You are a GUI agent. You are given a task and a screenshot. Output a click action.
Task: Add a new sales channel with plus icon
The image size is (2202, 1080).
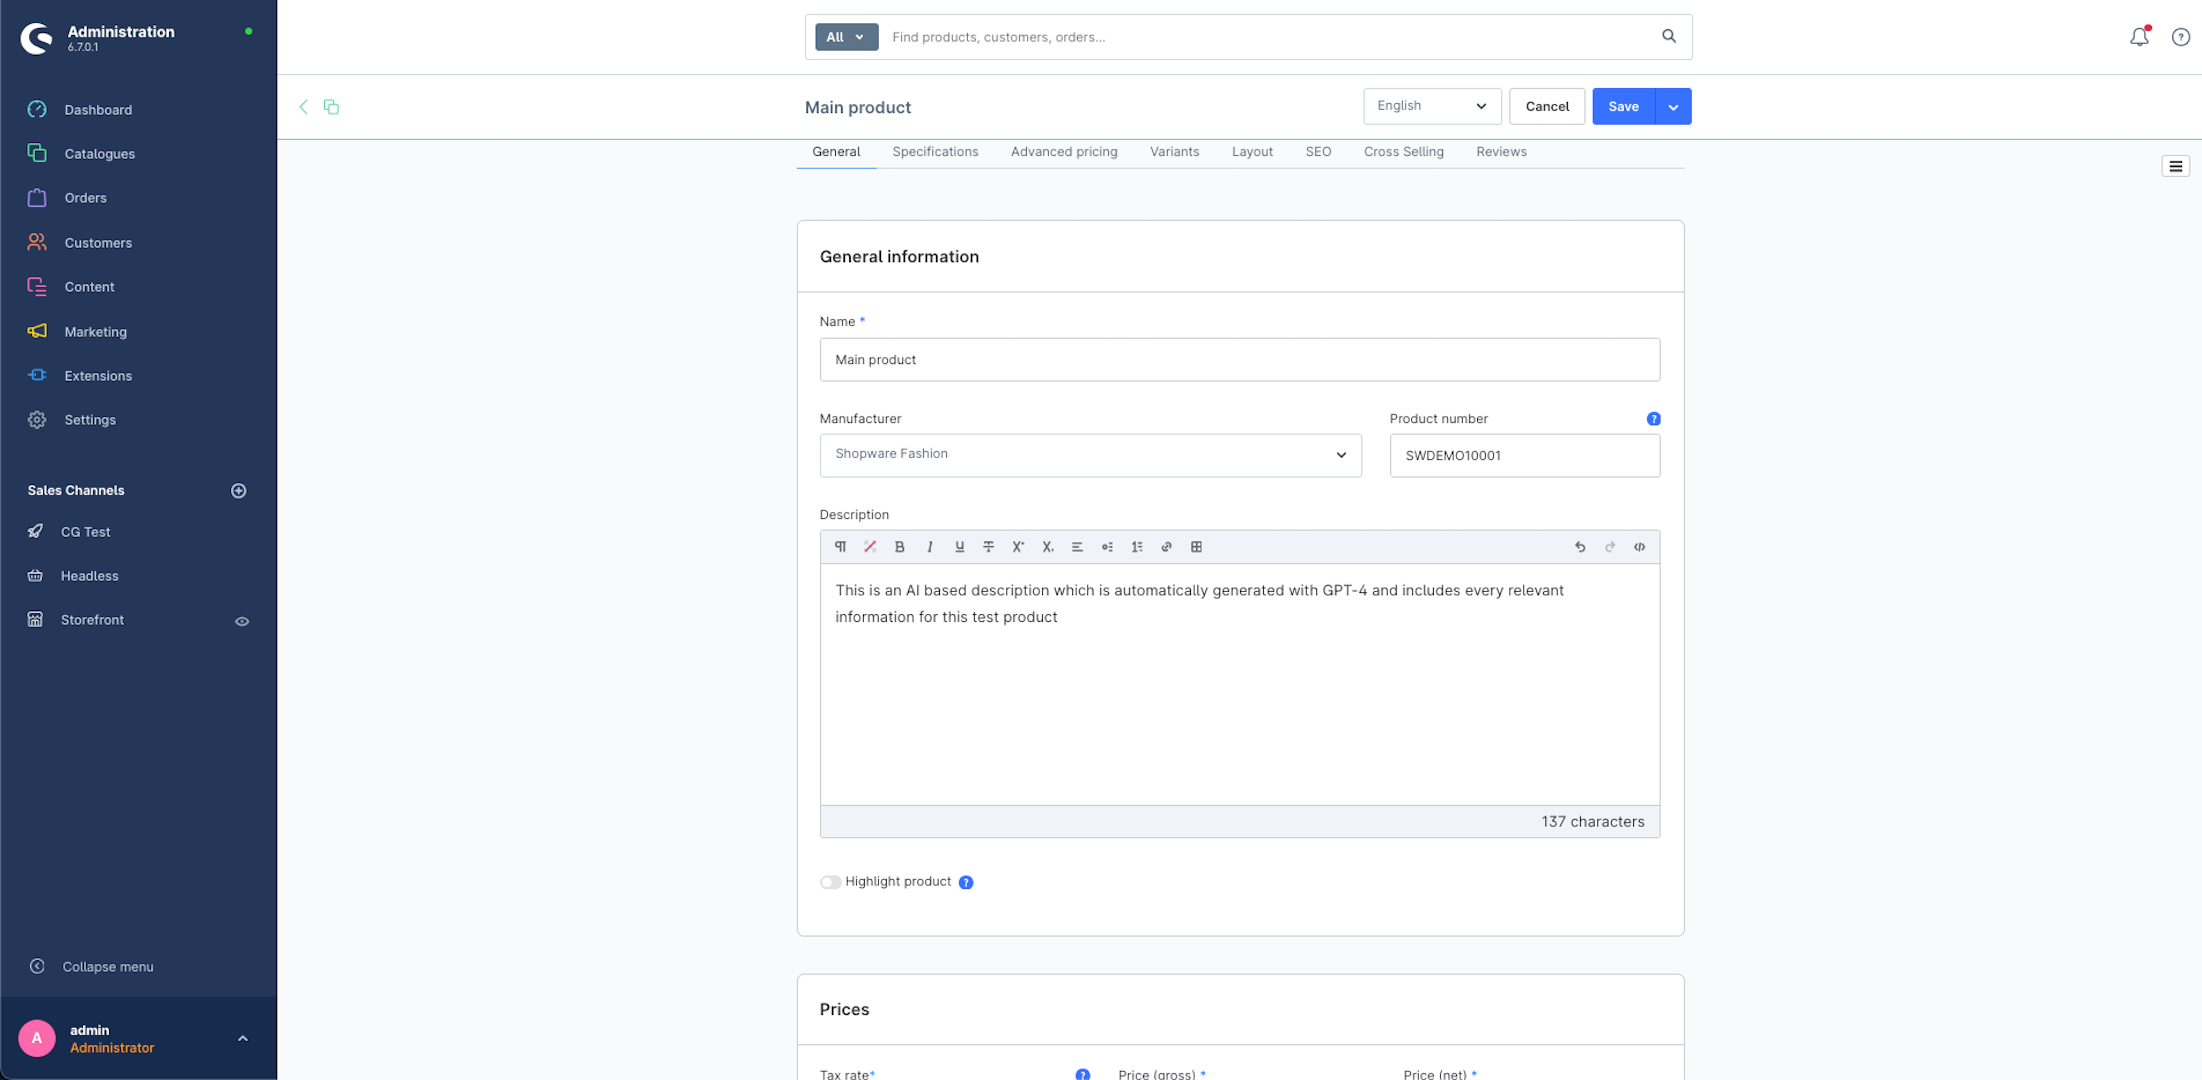tap(239, 490)
